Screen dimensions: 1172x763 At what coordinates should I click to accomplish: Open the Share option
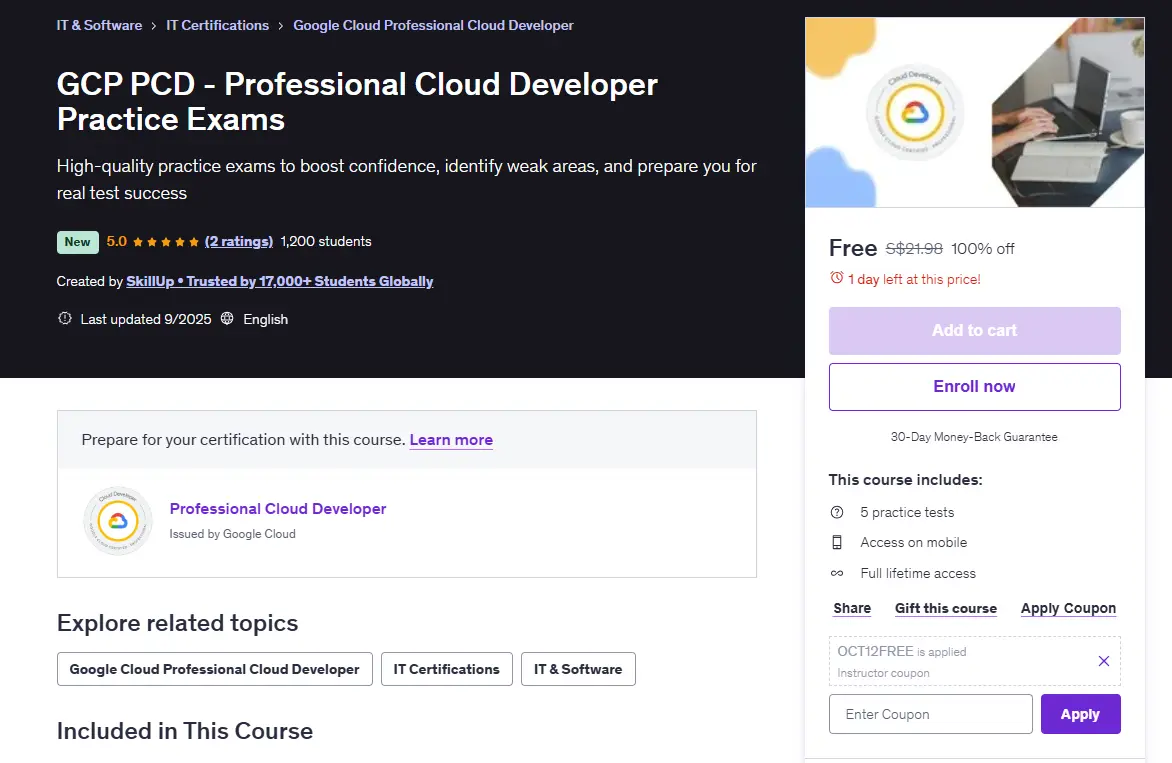(x=852, y=608)
